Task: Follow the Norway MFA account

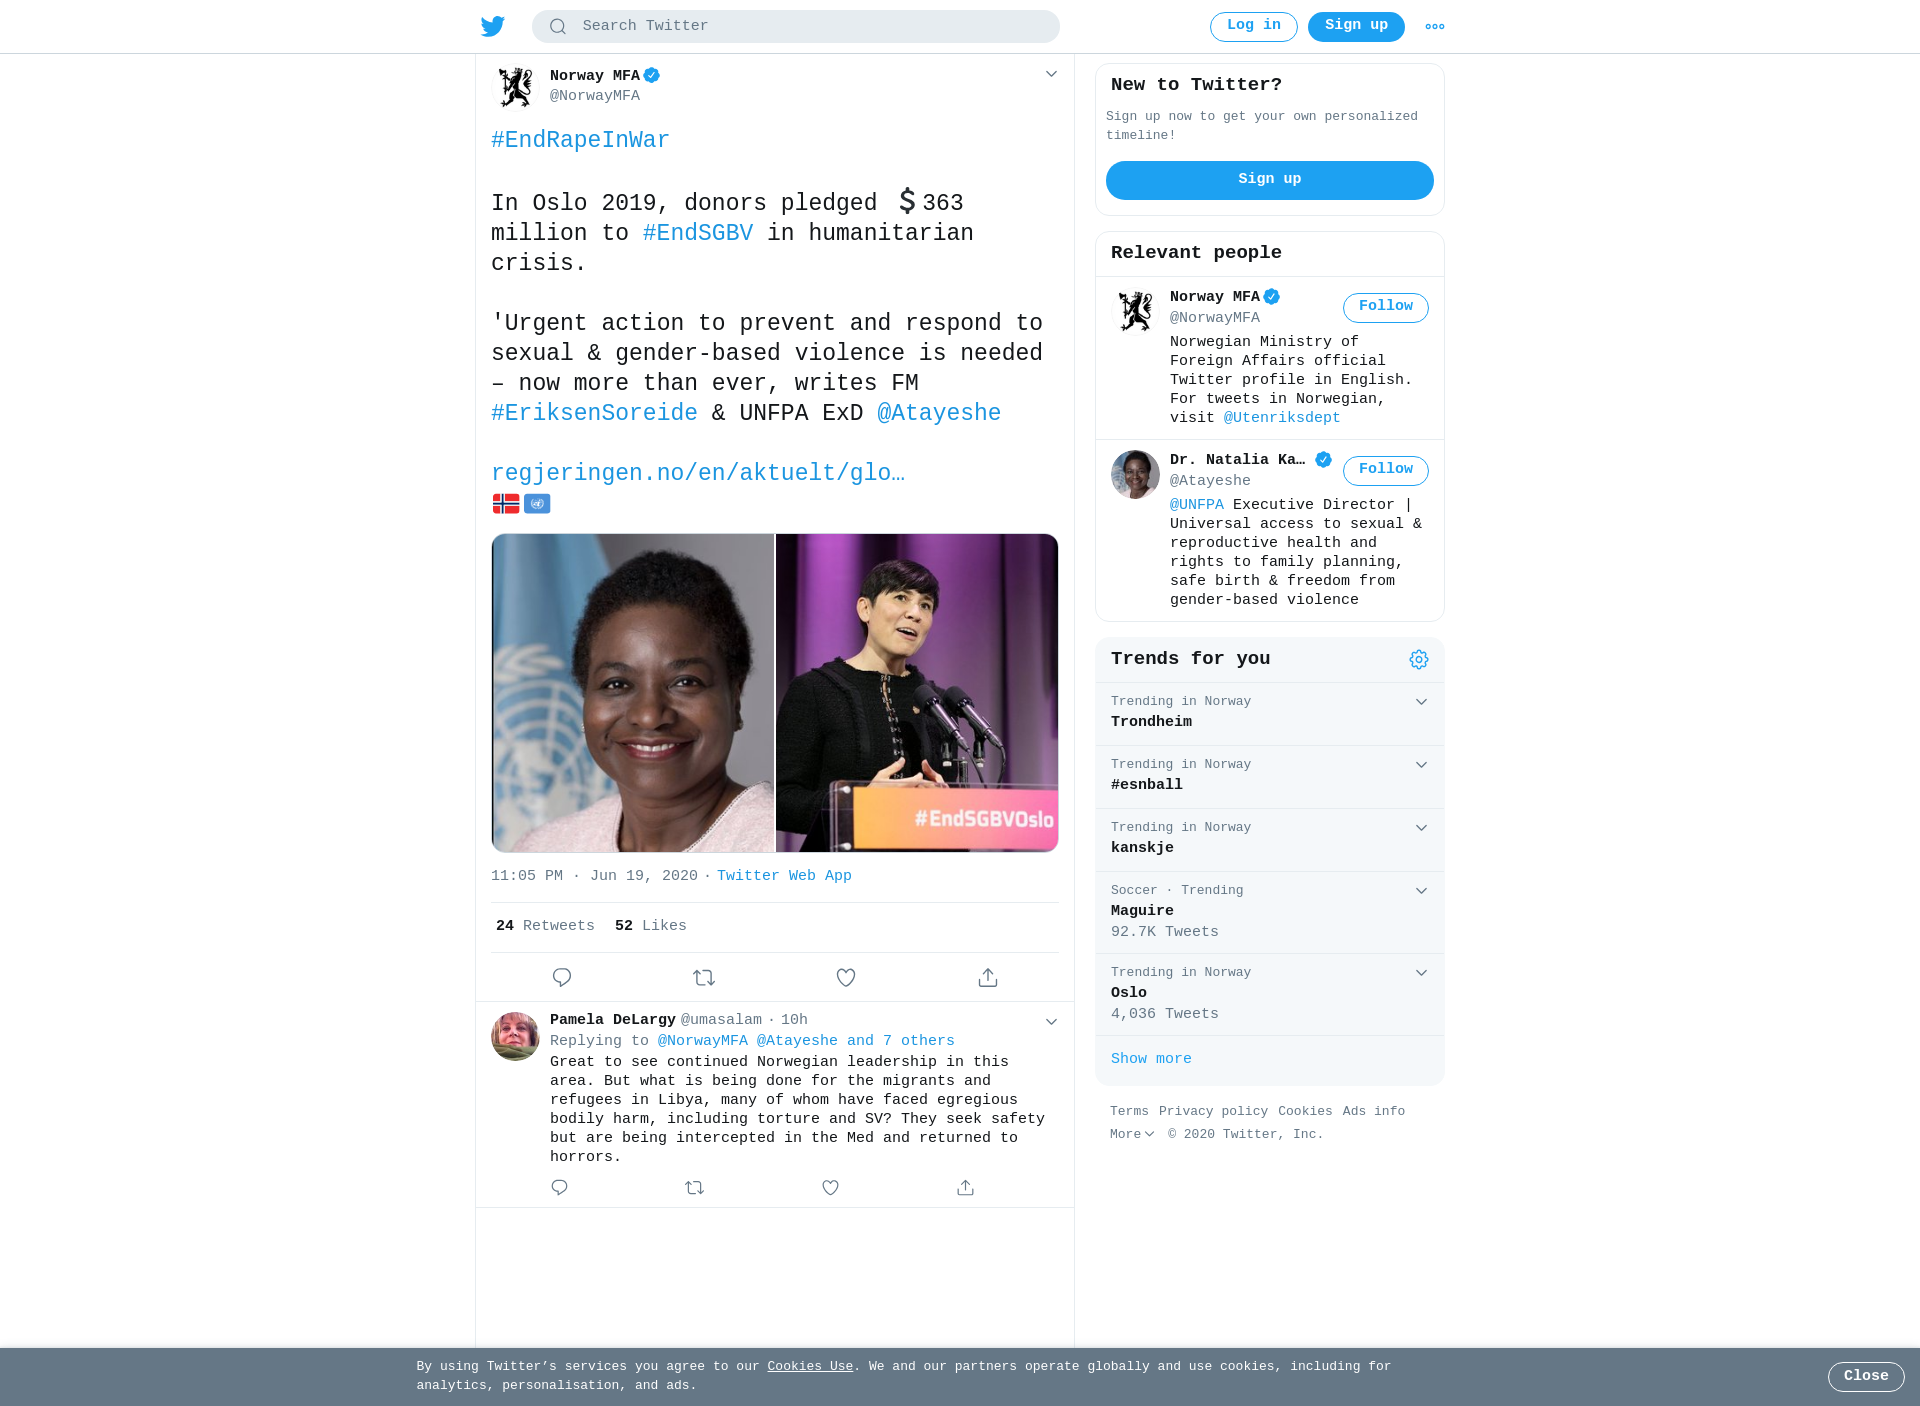Action: click(x=1386, y=307)
